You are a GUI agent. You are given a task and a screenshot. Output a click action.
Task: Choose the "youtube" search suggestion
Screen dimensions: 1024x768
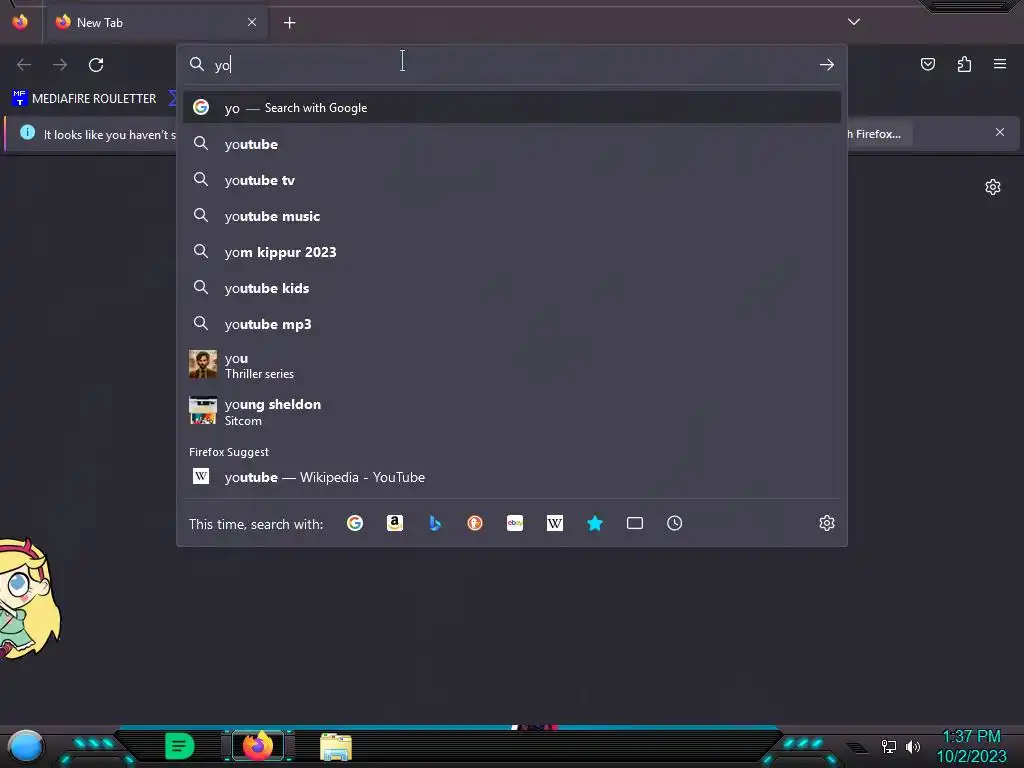tap(512, 144)
